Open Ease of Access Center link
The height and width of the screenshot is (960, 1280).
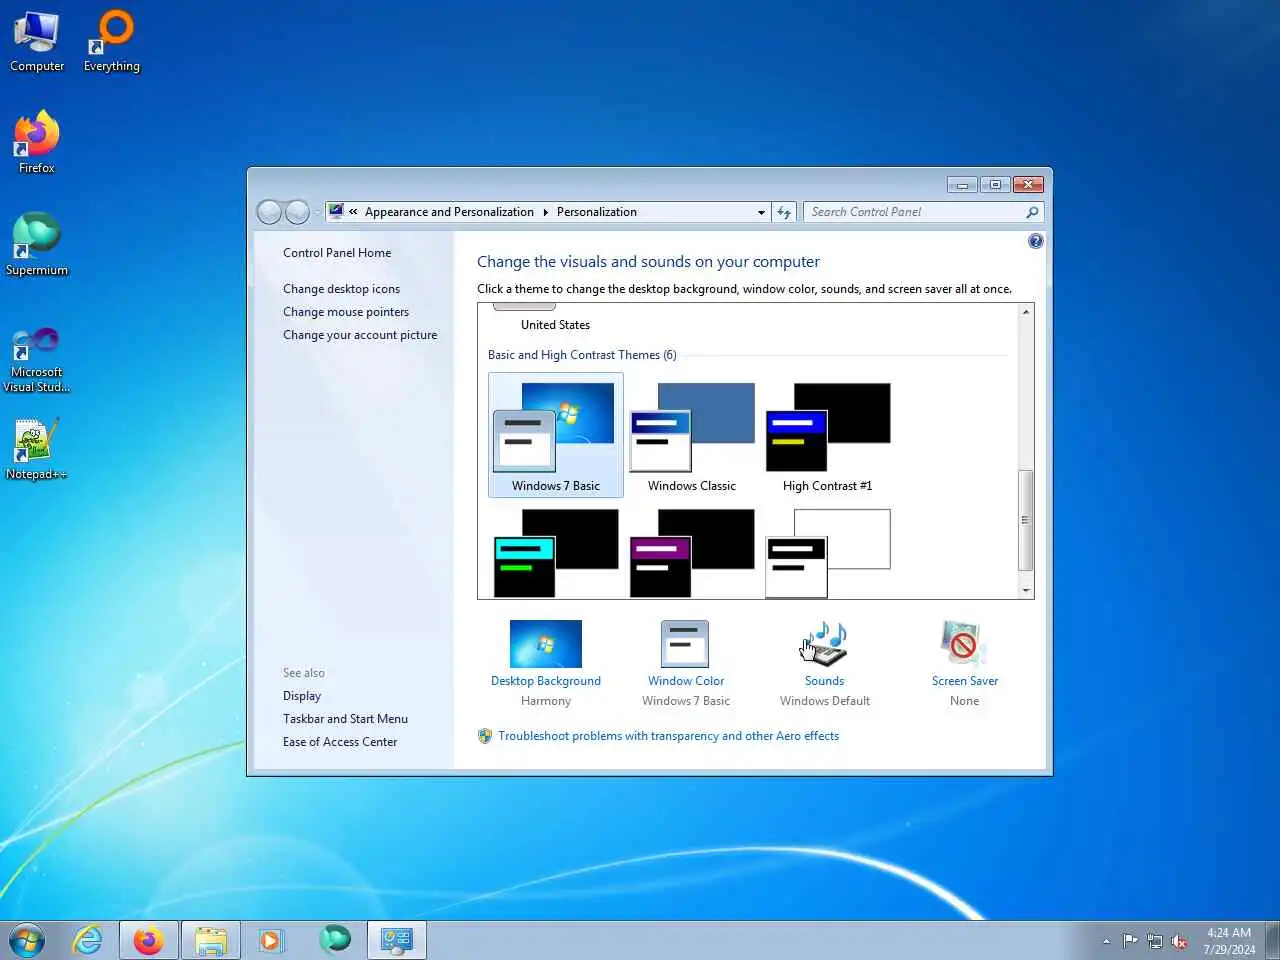click(340, 742)
